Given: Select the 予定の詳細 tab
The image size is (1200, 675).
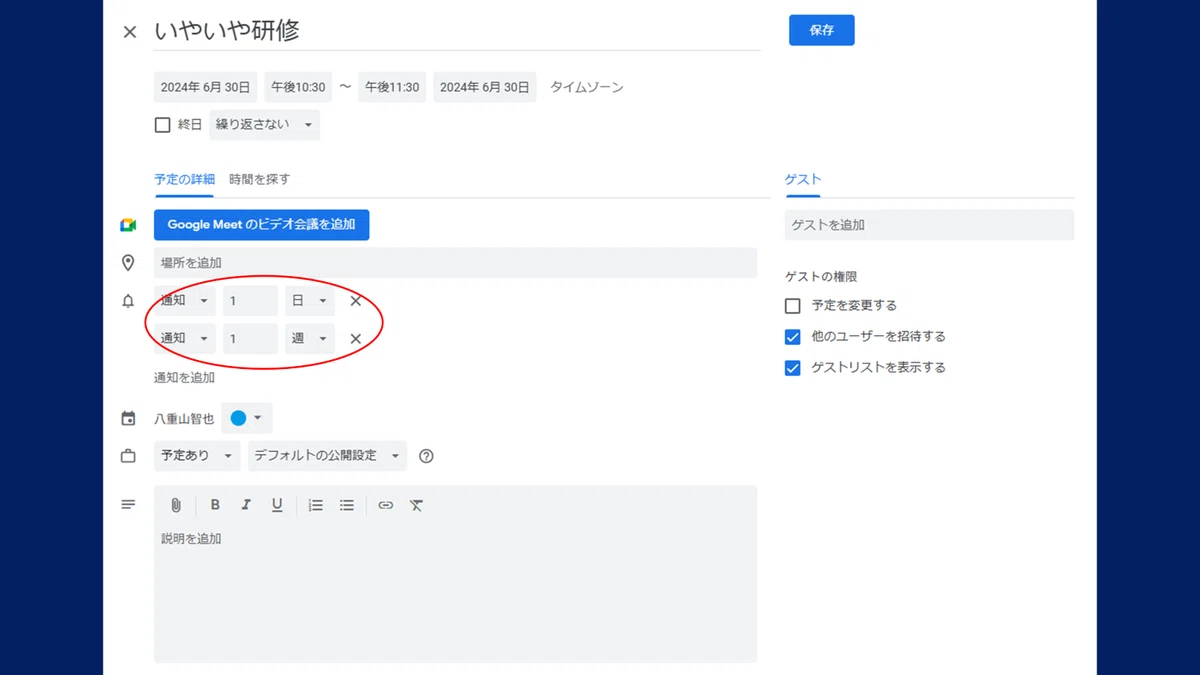Looking at the screenshot, I should pos(184,180).
